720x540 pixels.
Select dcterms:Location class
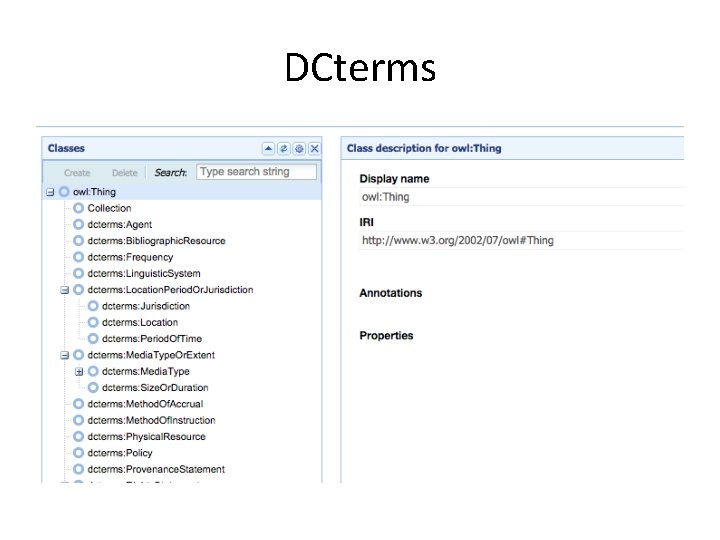coord(140,322)
